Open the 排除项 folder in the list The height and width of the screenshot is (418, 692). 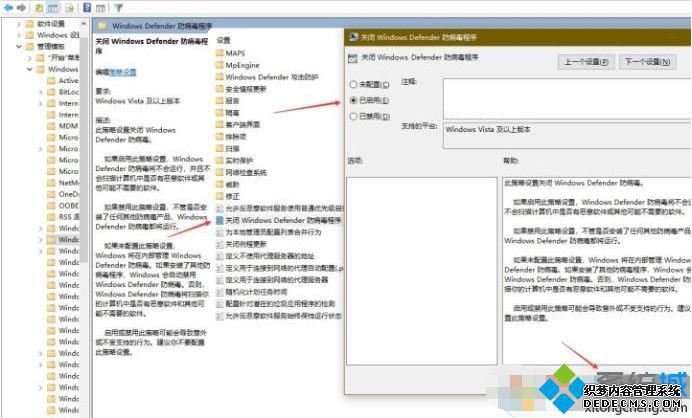coord(231,137)
